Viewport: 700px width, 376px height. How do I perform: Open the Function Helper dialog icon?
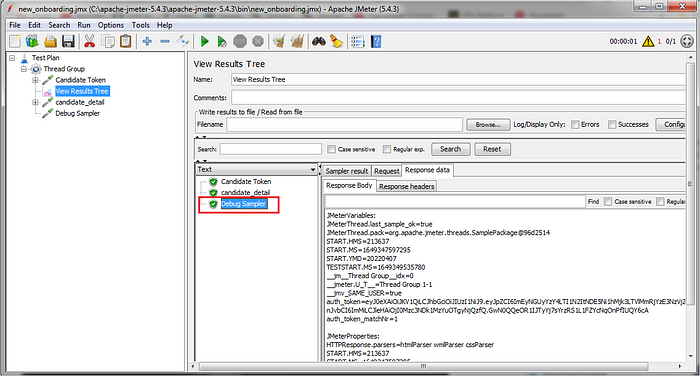[x=358, y=42]
